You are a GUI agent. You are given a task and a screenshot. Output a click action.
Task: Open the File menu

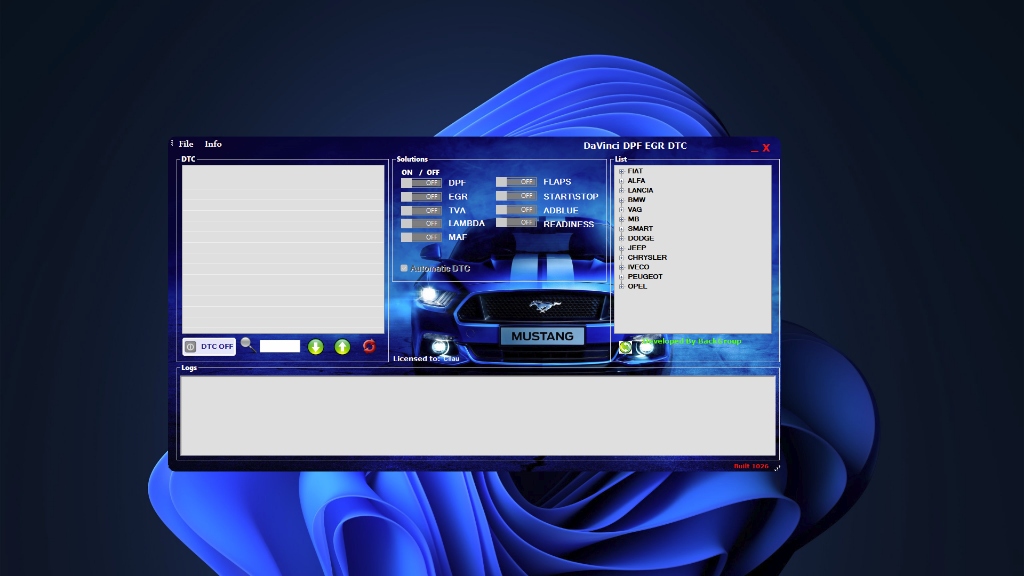tap(186, 144)
